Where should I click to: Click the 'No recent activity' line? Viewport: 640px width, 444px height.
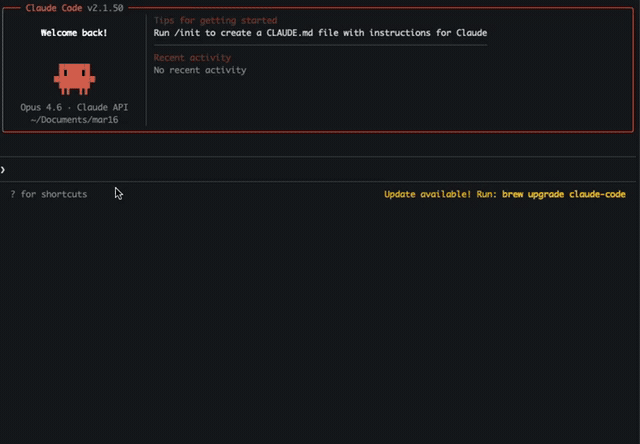[200, 70]
